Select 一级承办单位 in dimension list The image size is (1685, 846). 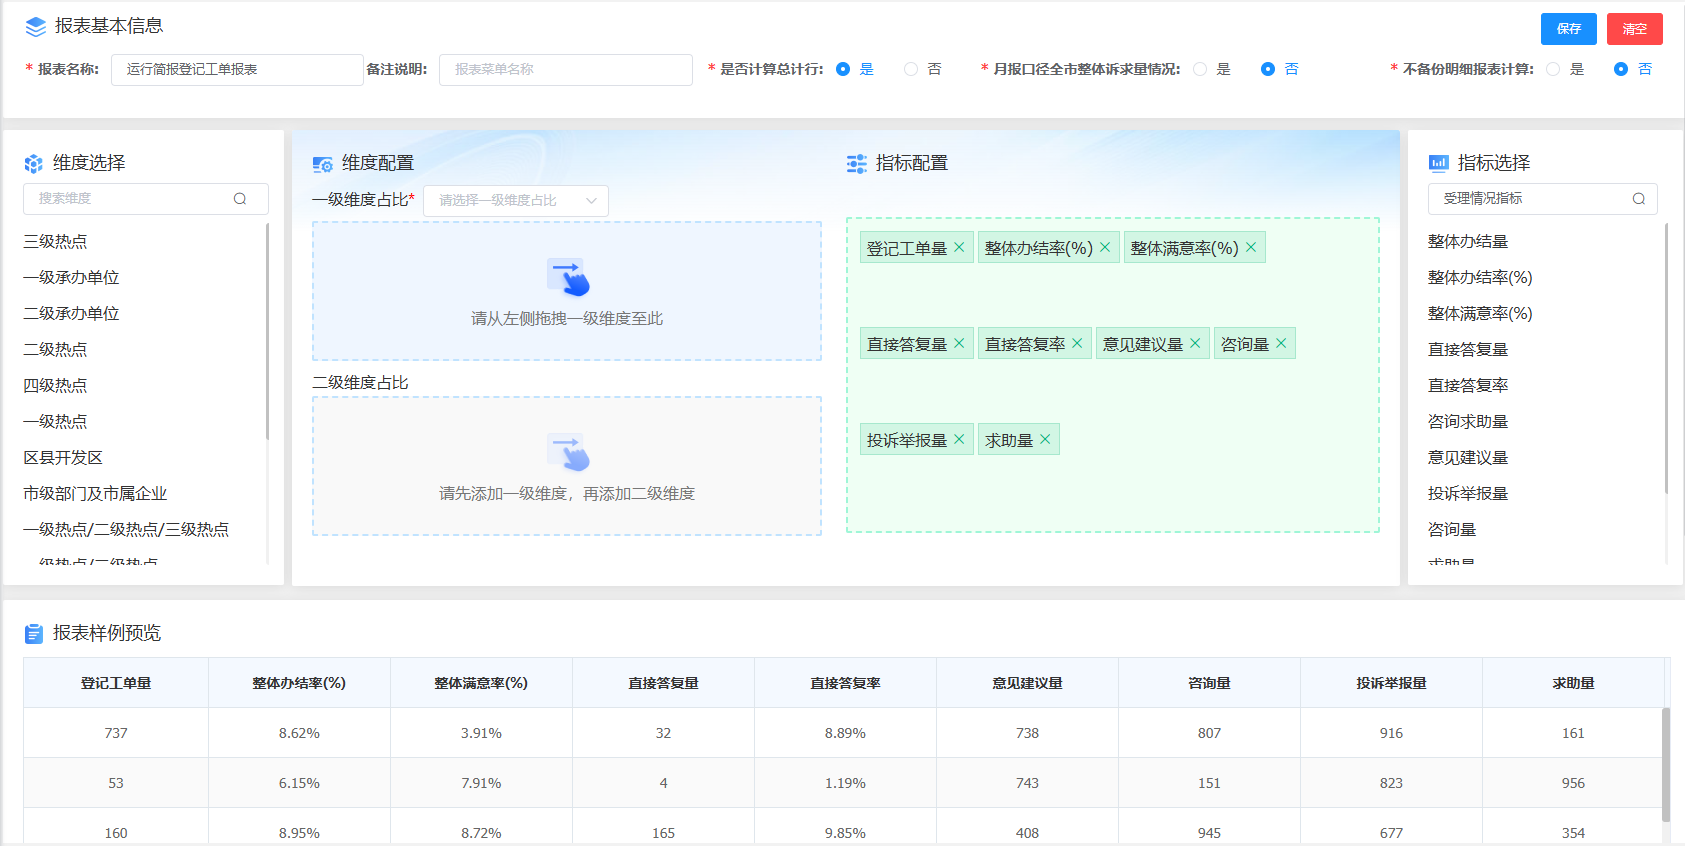(x=71, y=277)
